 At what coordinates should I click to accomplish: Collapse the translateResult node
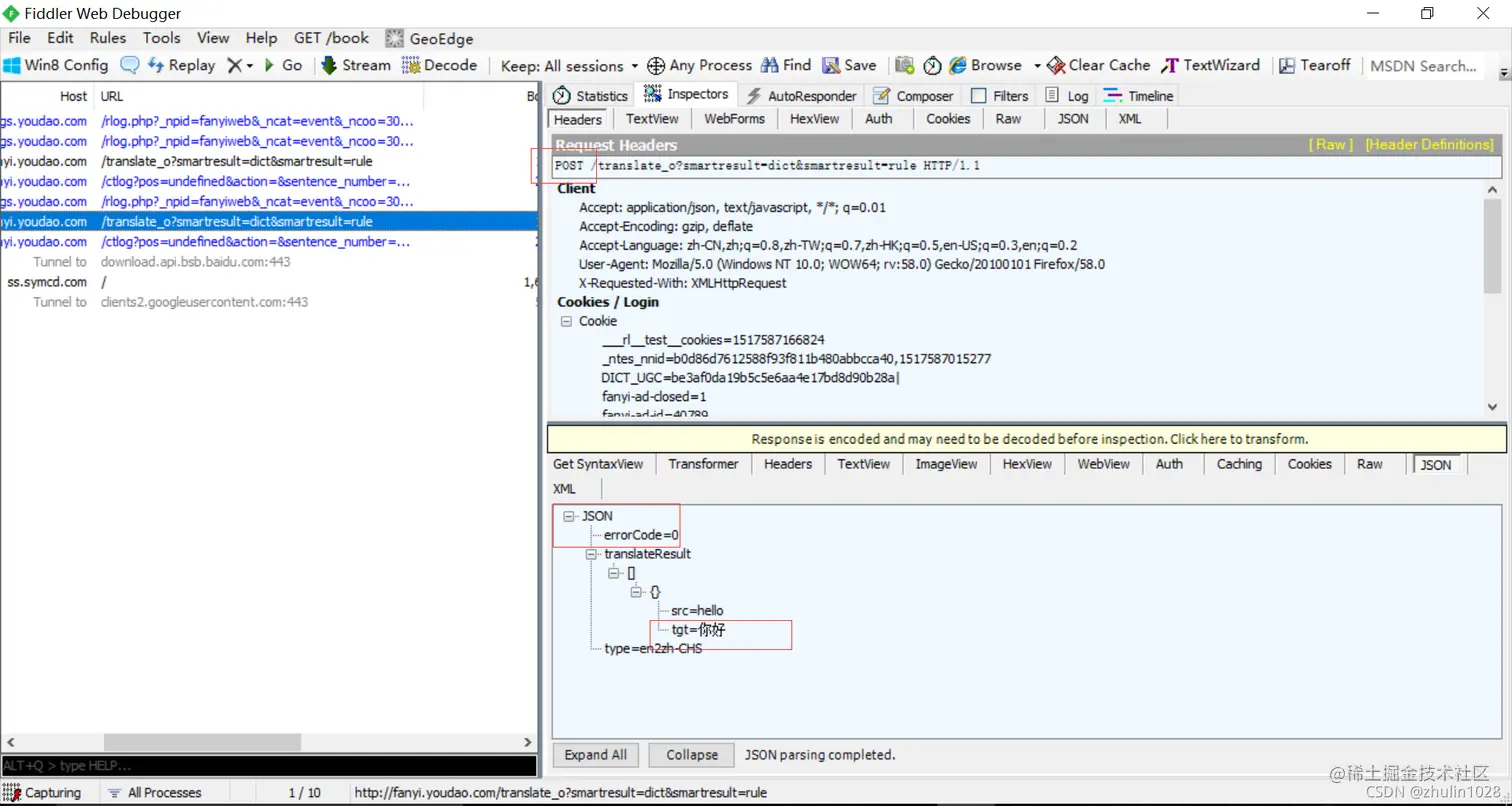592,554
